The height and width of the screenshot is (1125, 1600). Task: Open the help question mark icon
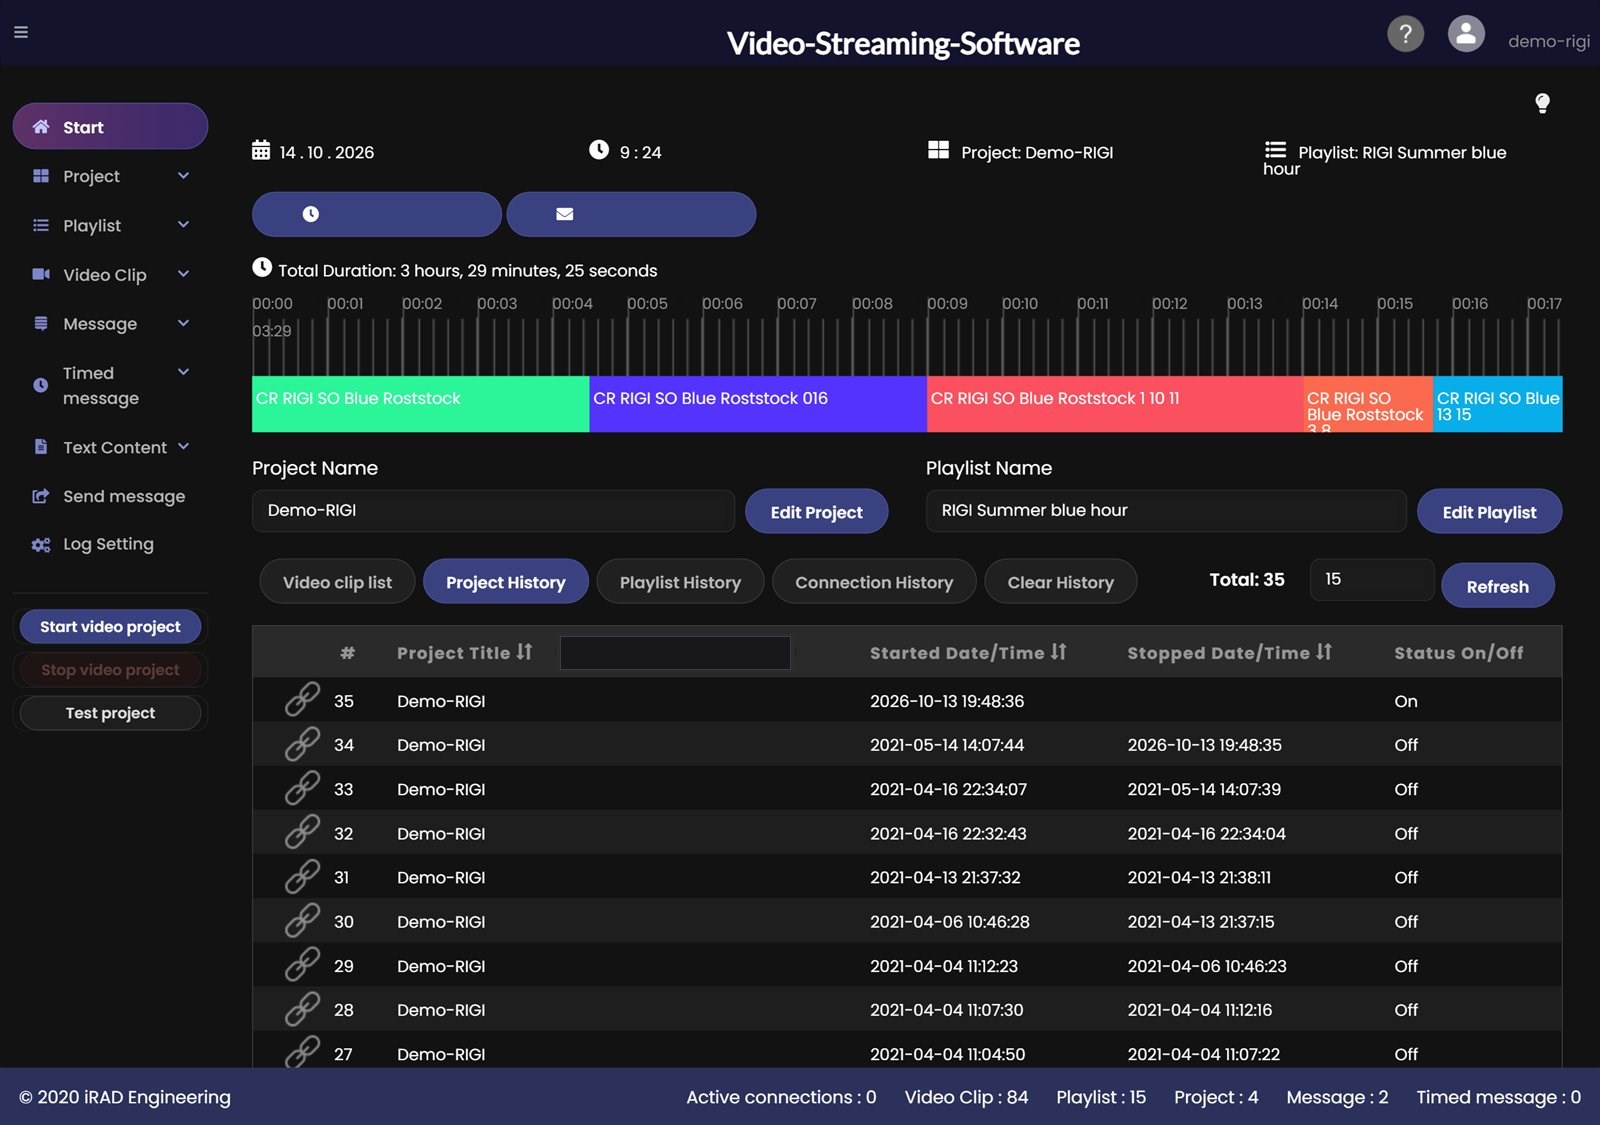pos(1405,34)
